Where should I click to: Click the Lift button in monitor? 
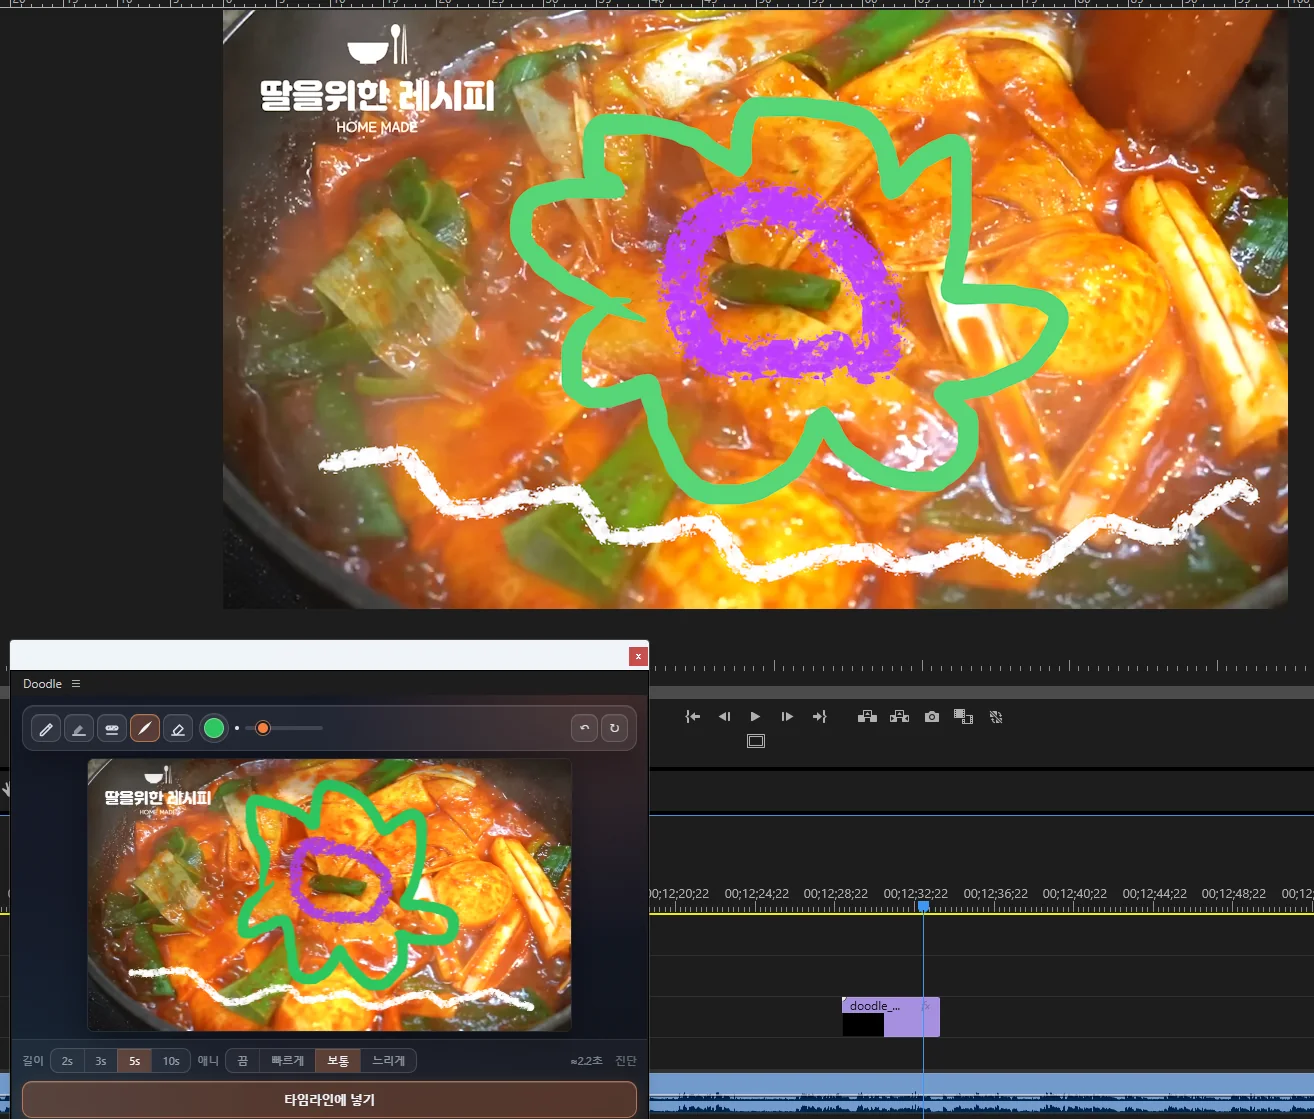(867, 717)
